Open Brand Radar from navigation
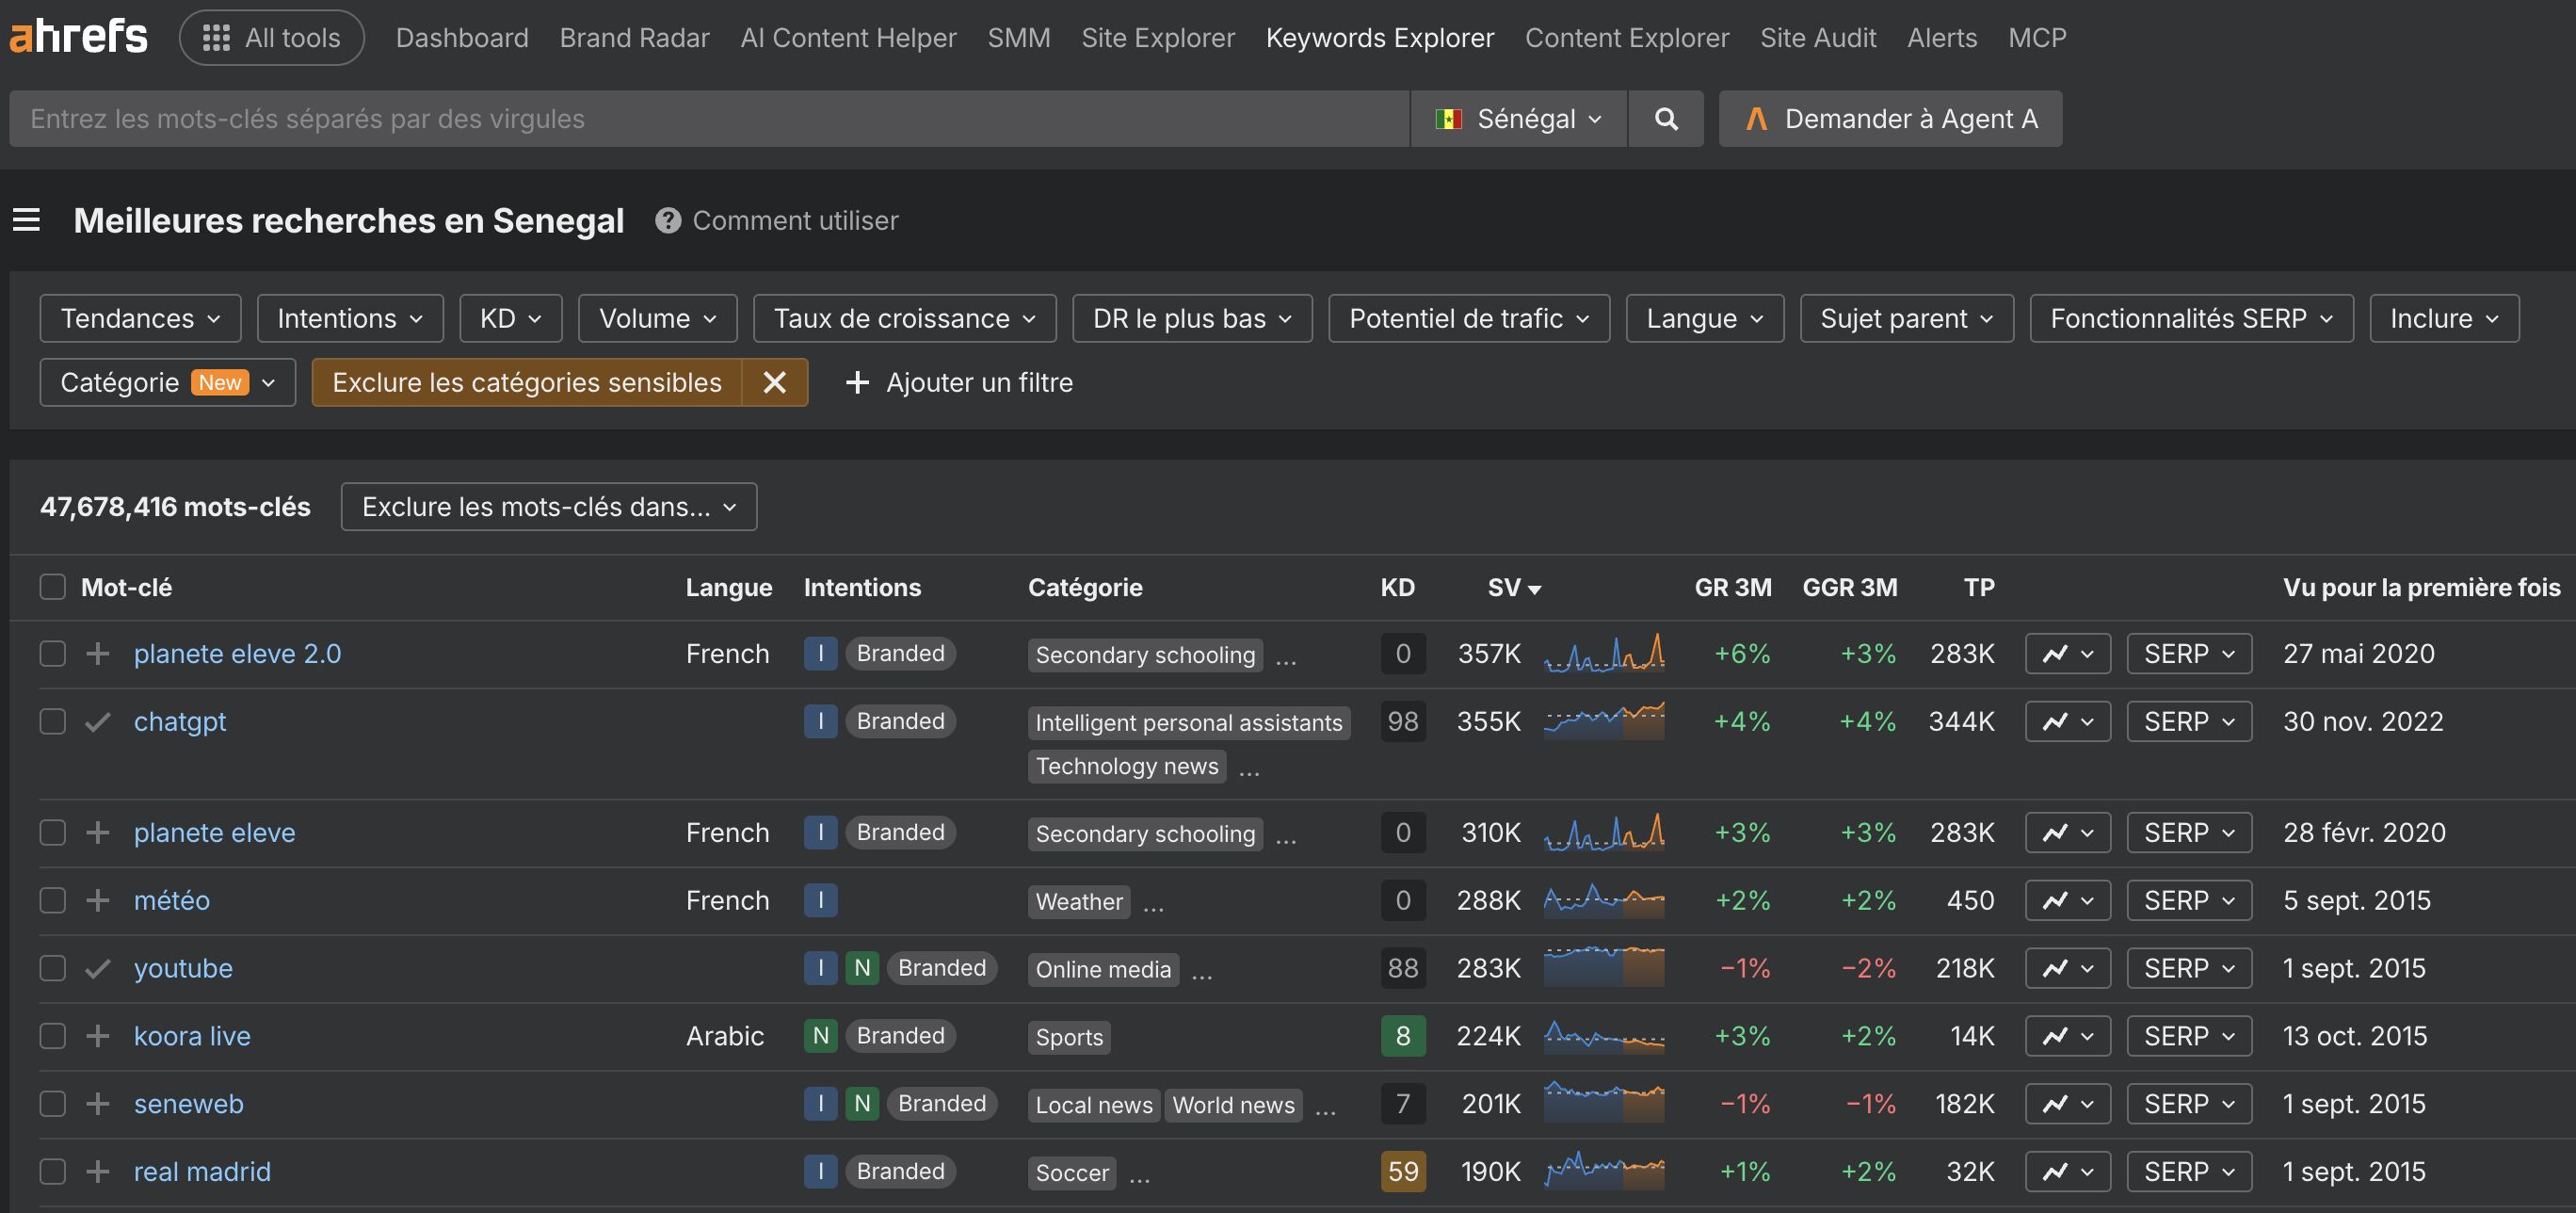 pyautogui.click(x=635, y=38)
